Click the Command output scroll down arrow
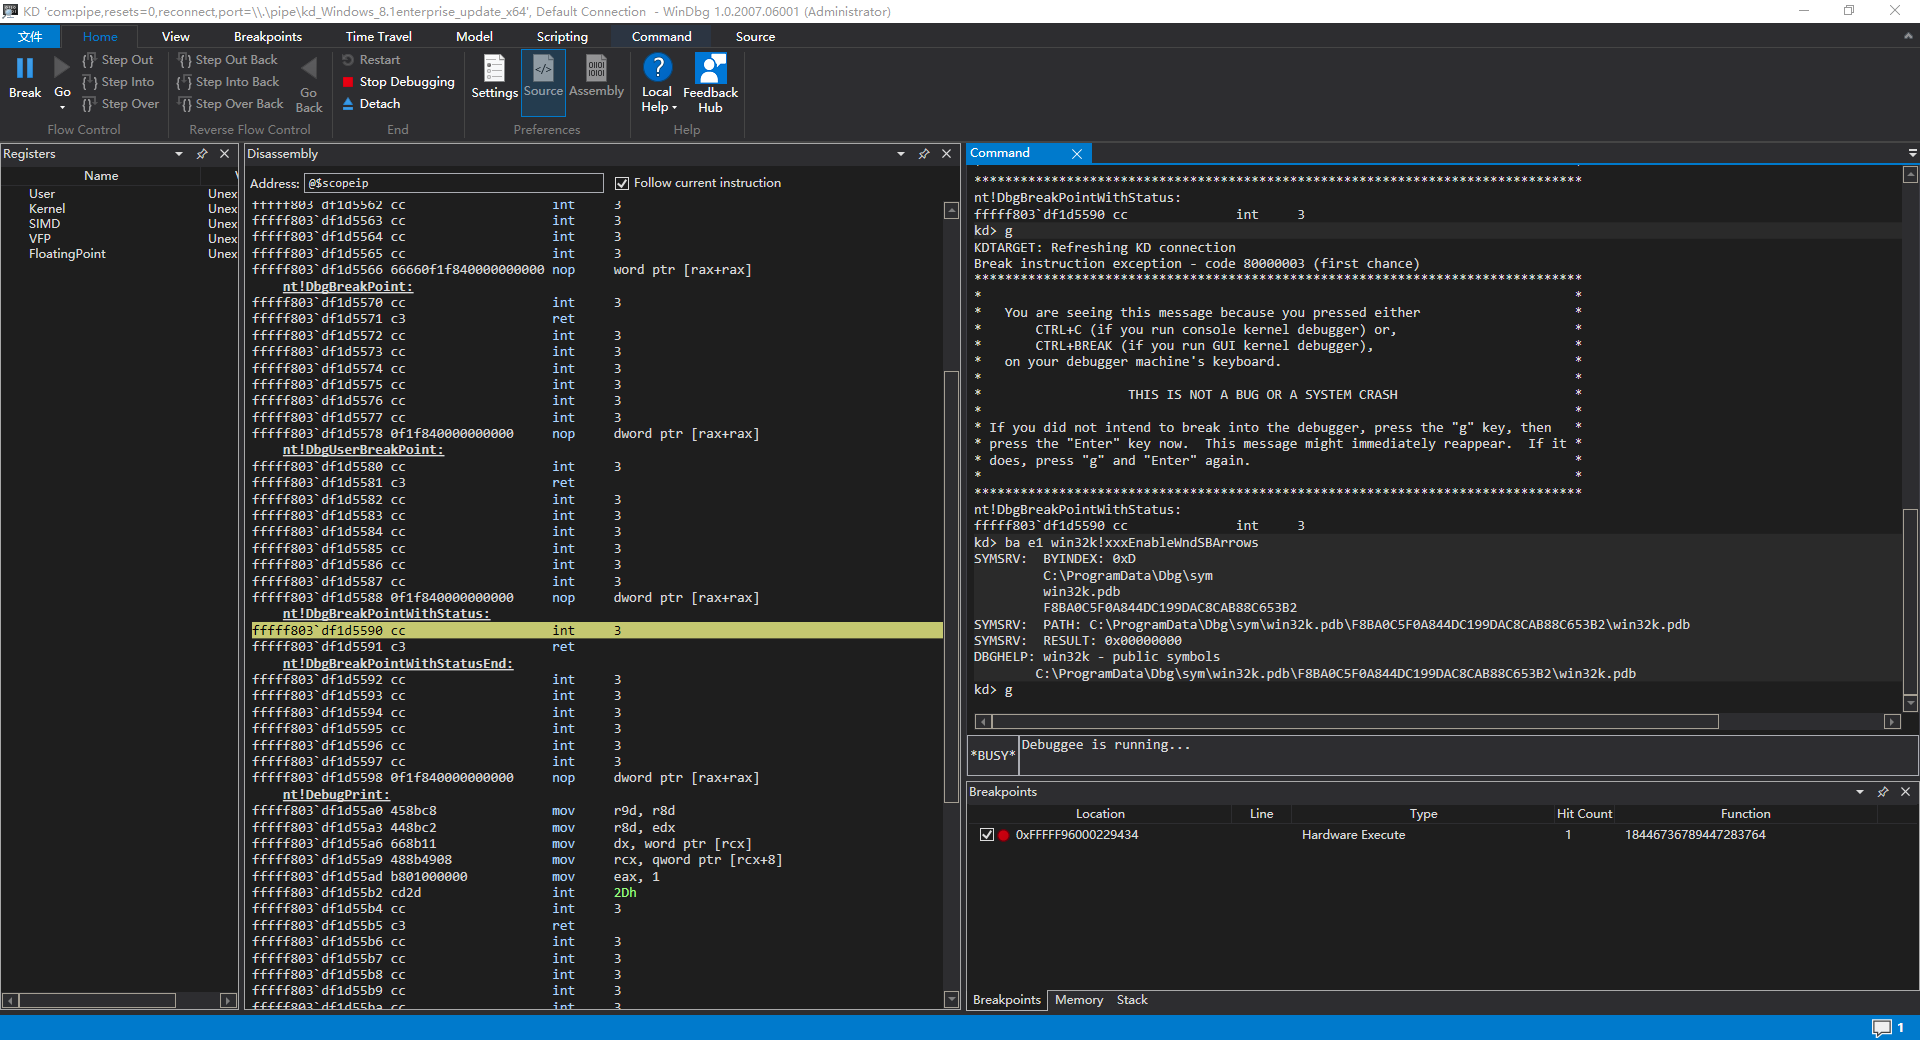The width and height of the screenshot is (1920, 1040). 1910,703
